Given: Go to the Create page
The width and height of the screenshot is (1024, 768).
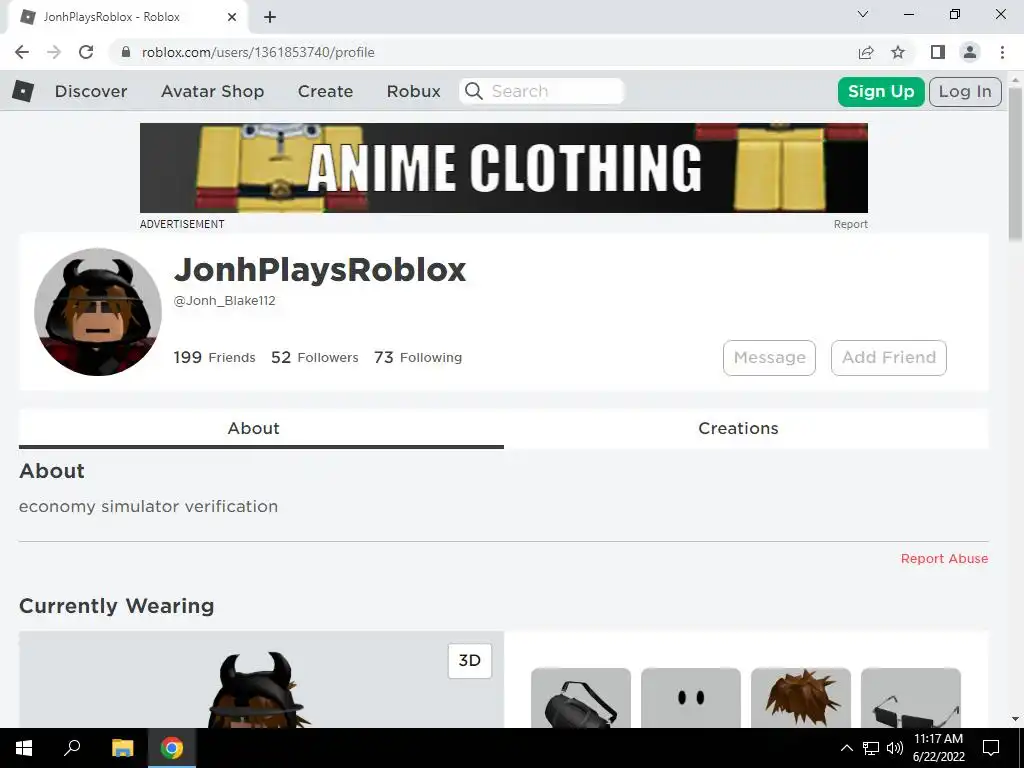Looking at the screenshot, I should (x=325, y=91).
